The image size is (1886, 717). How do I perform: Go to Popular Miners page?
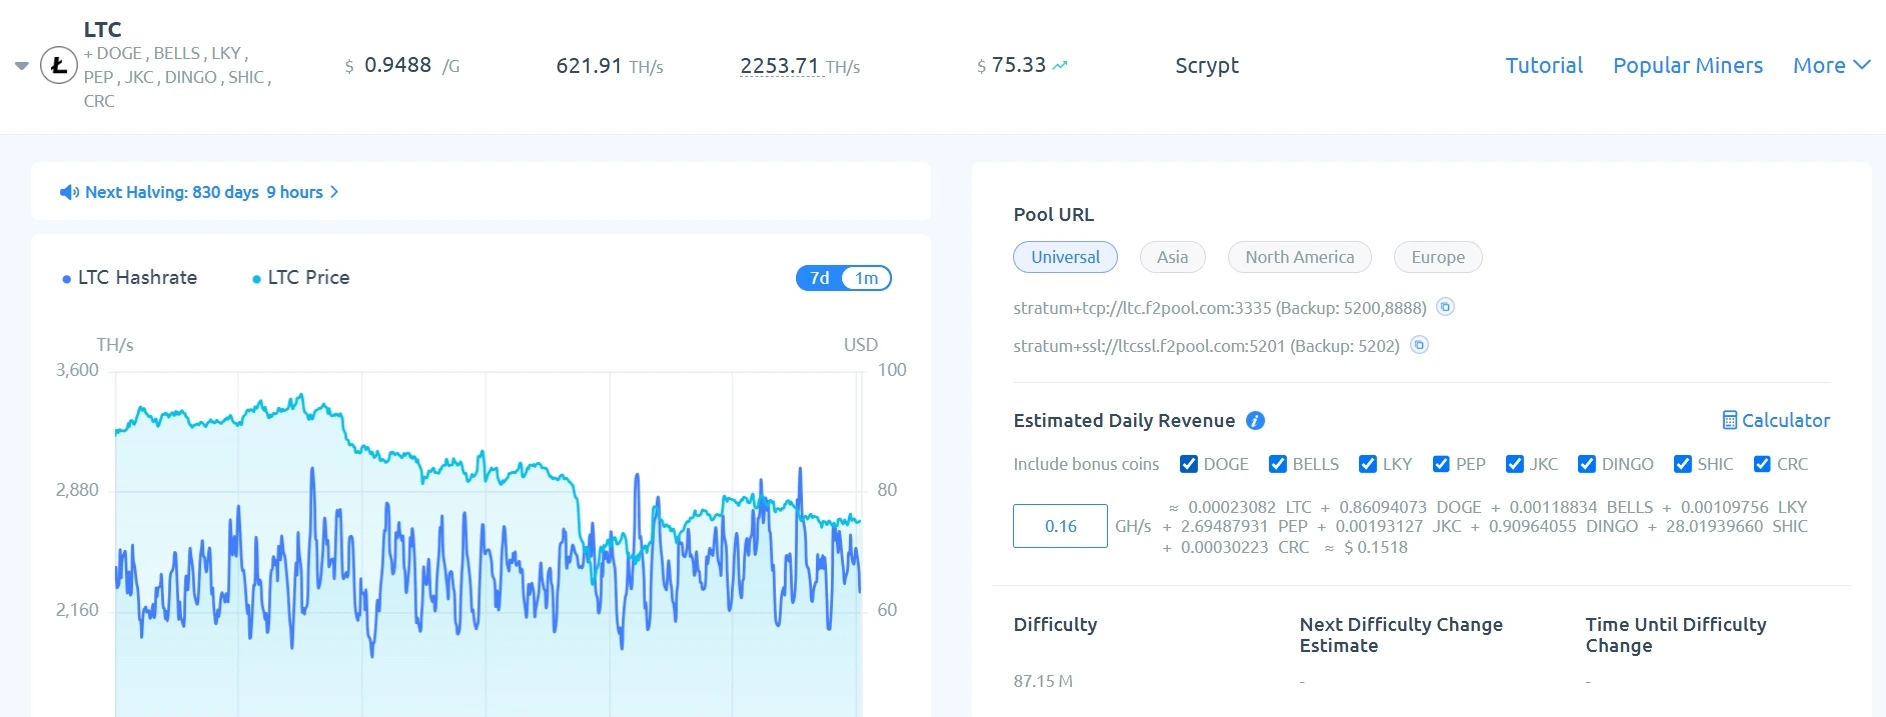1687,66
